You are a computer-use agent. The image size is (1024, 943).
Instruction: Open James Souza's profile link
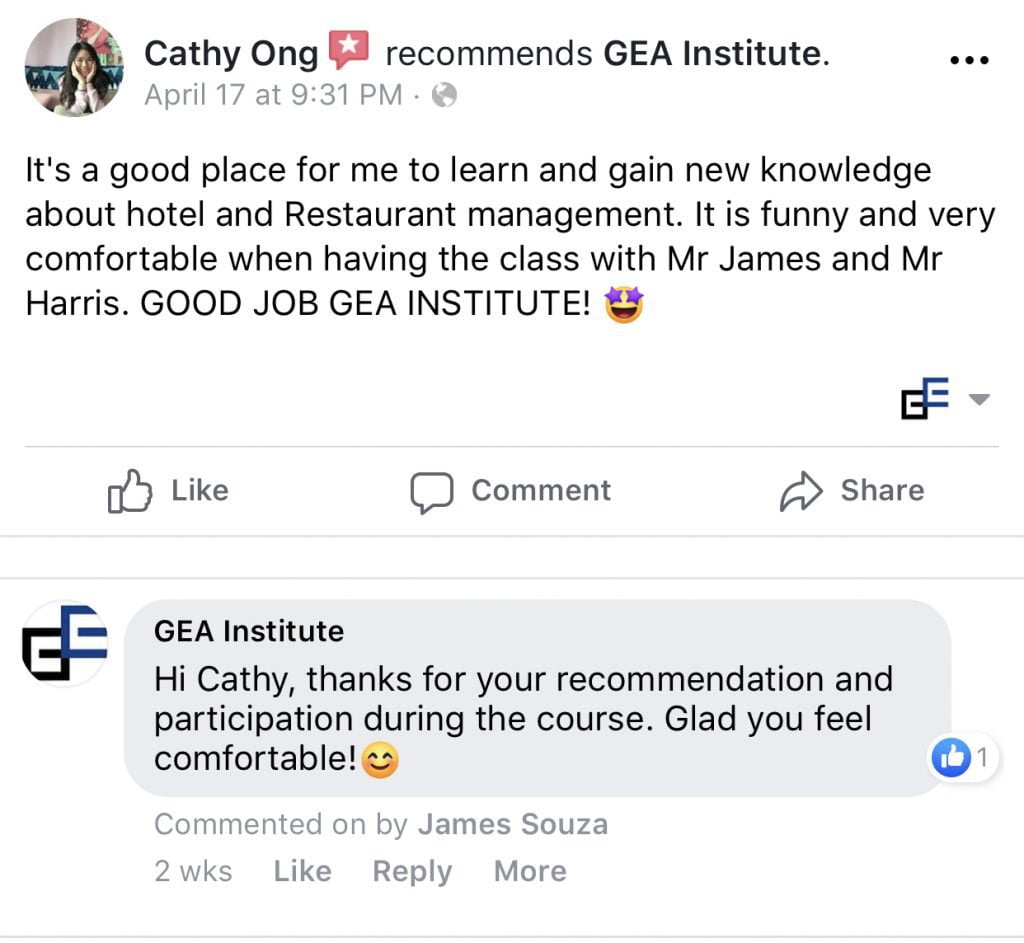pos(512,824)
